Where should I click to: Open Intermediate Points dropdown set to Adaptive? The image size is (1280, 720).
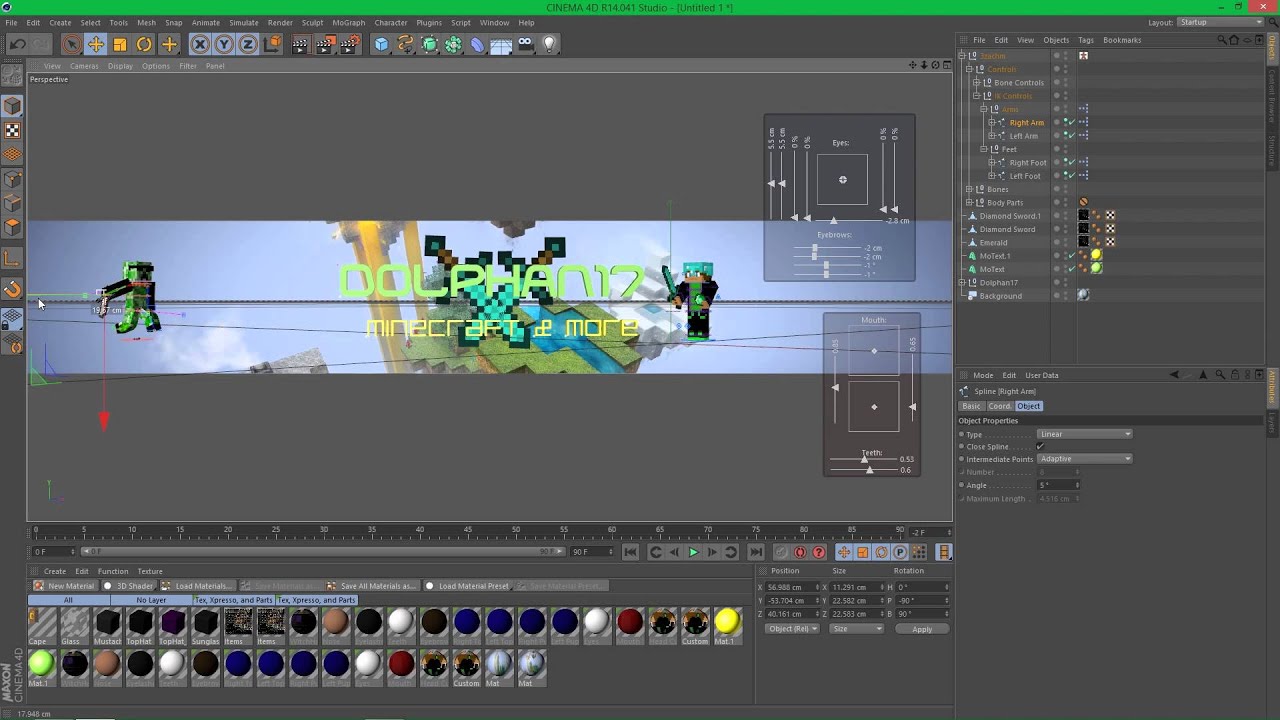(x=1085, y=459)
